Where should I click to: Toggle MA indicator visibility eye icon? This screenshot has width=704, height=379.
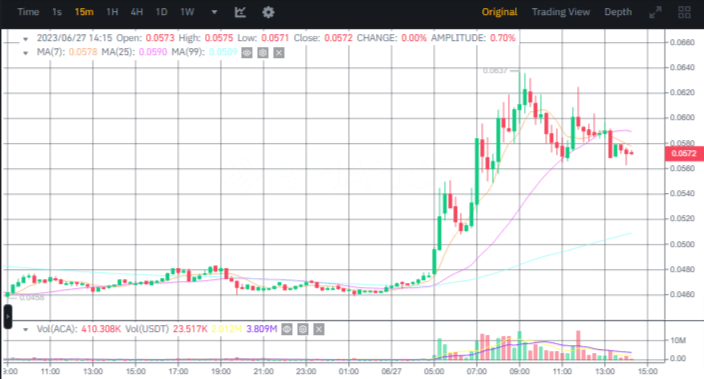(x=246, y=53)
